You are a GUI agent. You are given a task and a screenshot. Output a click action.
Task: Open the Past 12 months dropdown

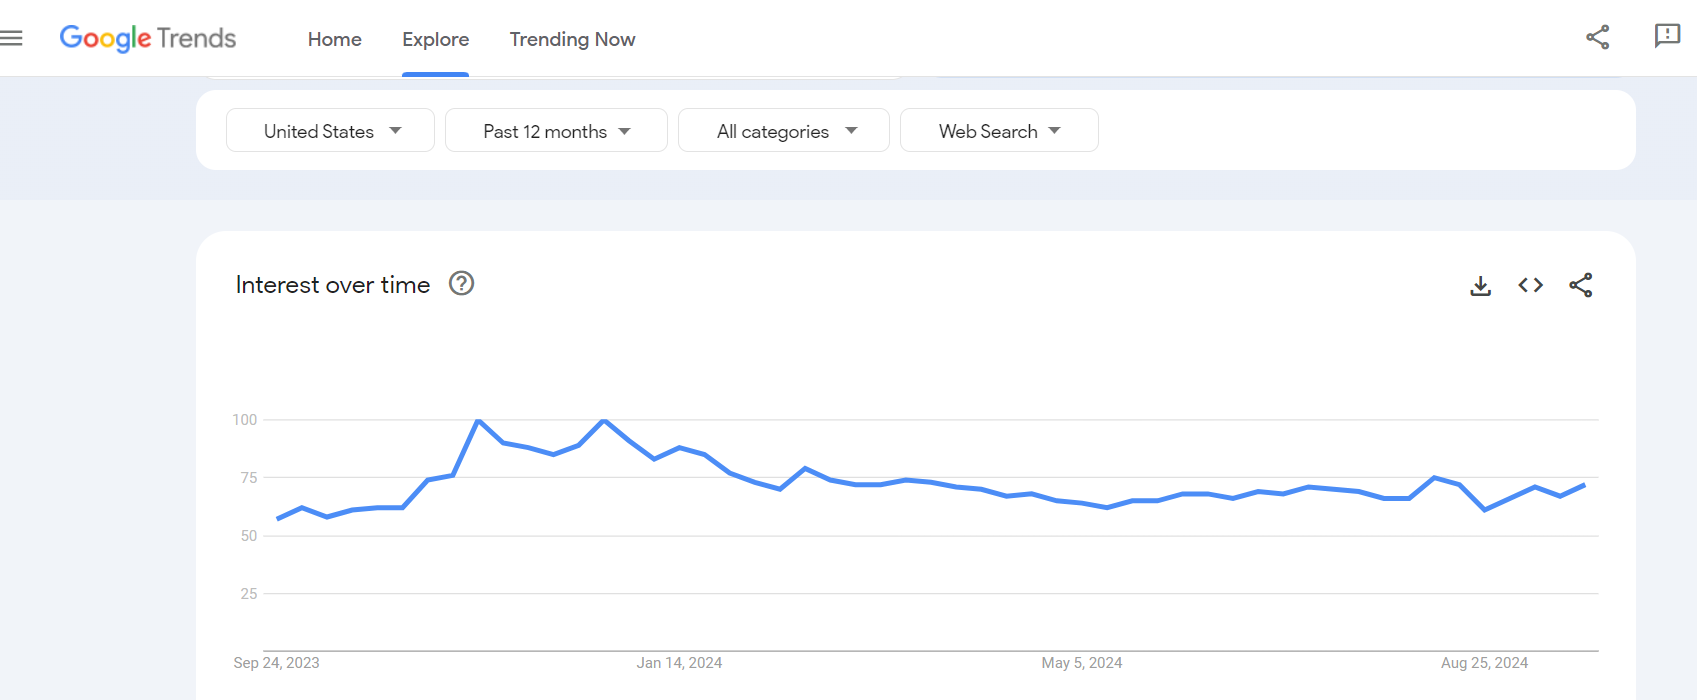pos(556,131)
